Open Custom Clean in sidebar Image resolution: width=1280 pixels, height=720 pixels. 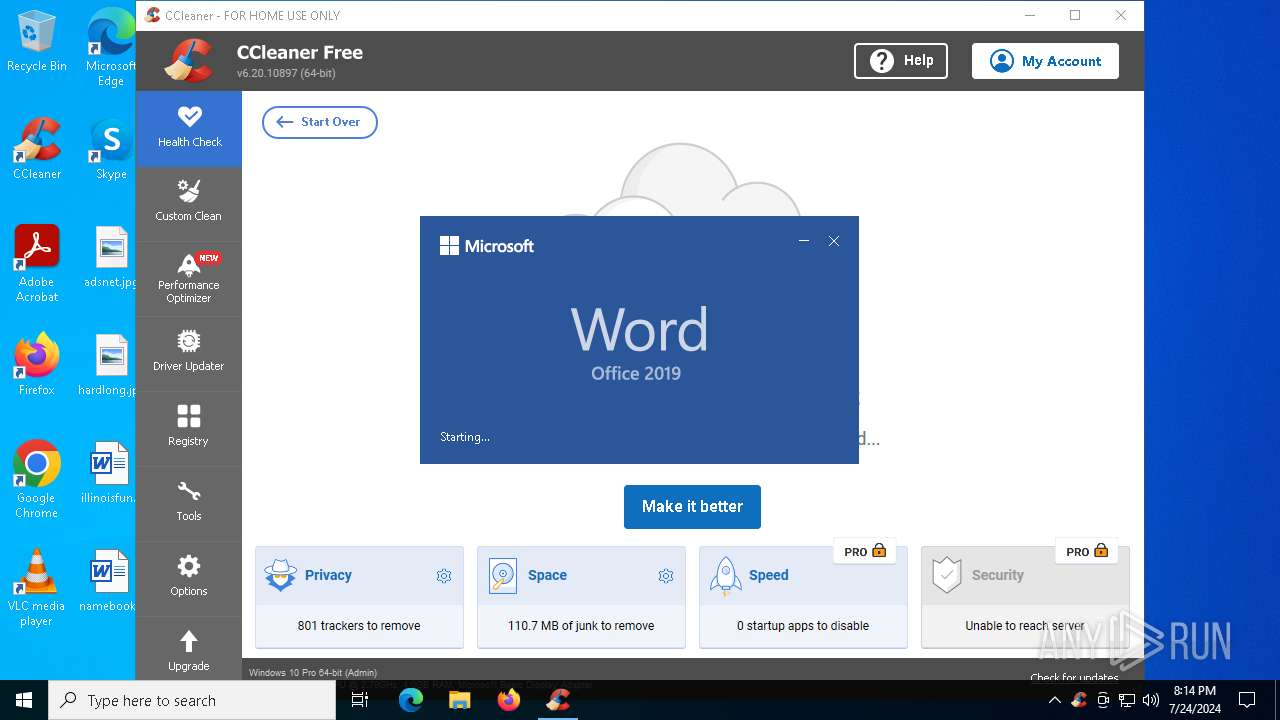click(189, 203)
